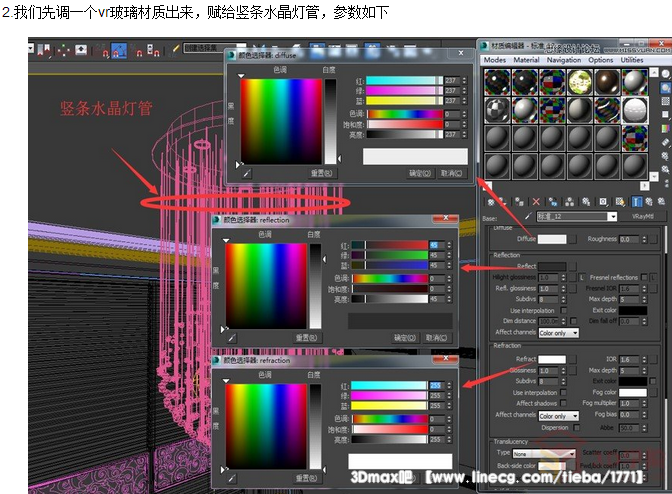This screenshot has width=672, height=494.
Task: Click Spinner Snap icon in main toolbar
Action: pyautogui.click(x=153, y=51)
